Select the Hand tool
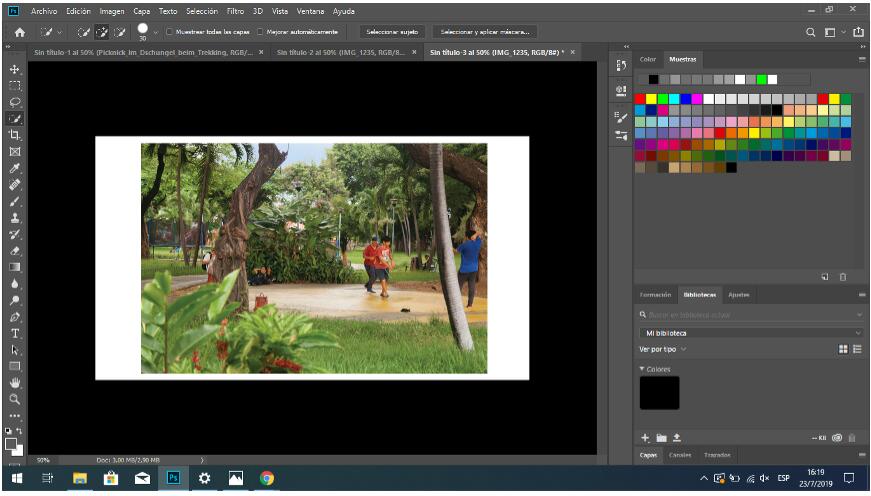The height and width of the screenshot is (496, 871). pyautogui.click(x=15, y=383)
